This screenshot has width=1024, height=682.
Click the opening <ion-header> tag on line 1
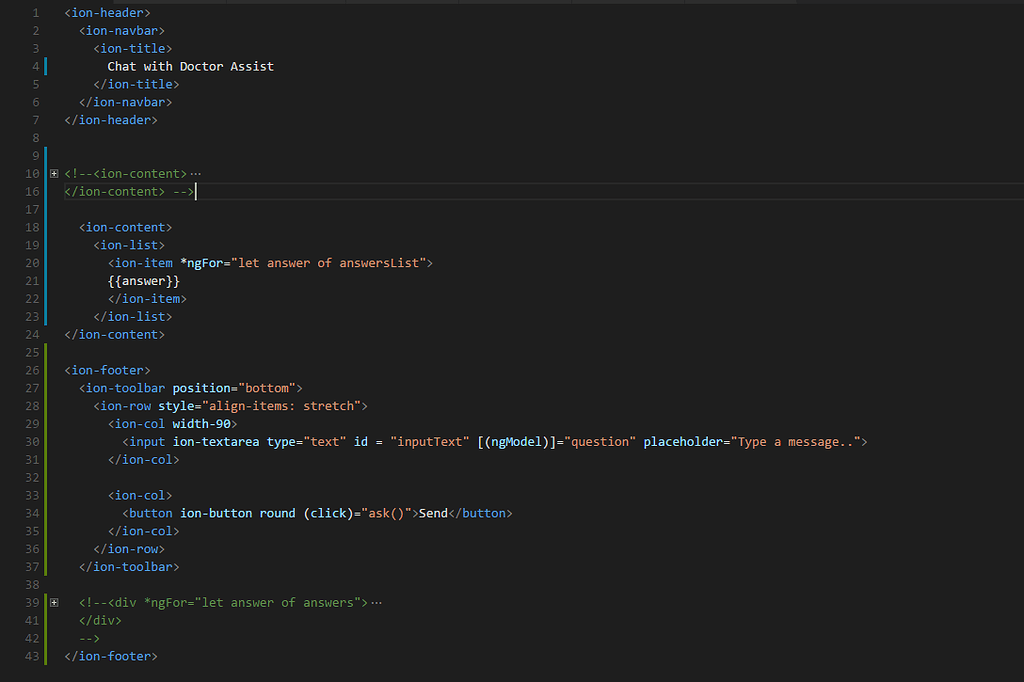point(108,13)
